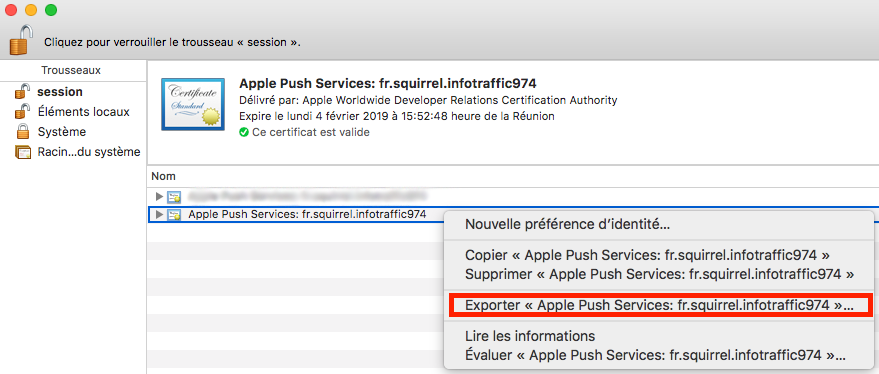Click the Trousseaux sidebar header
The image size is (879, 374).
point(71,71)
